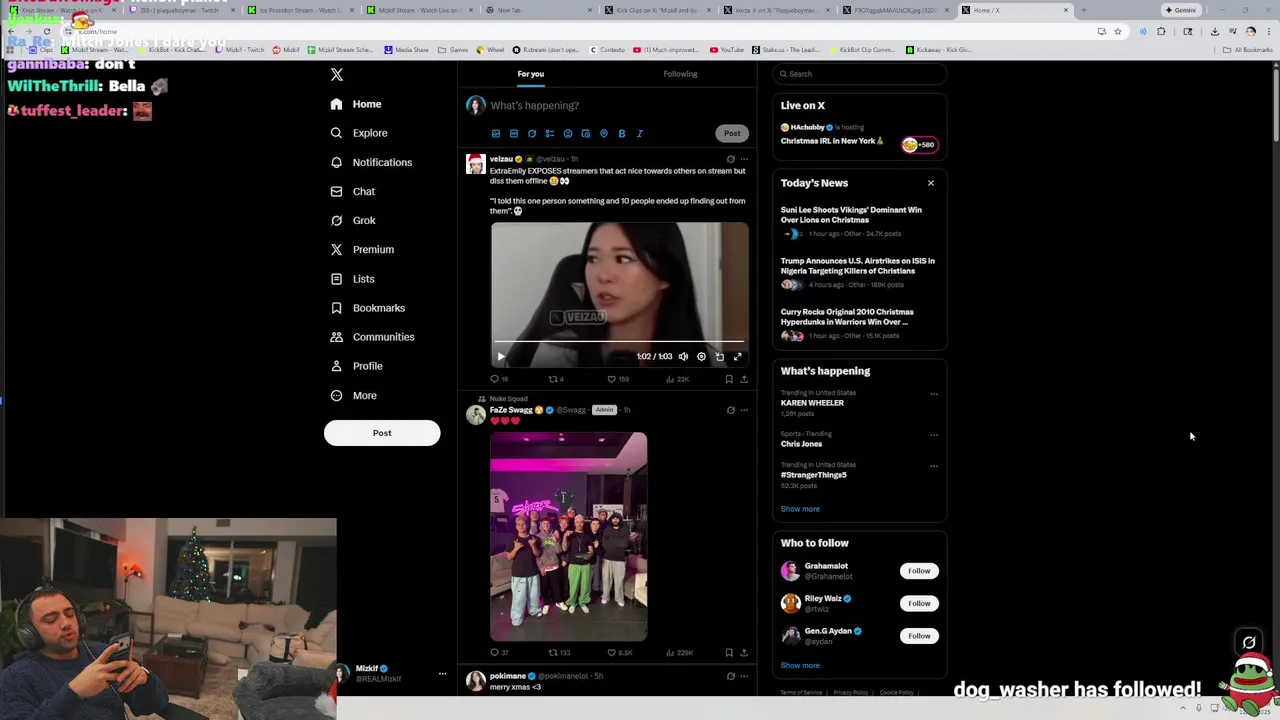Toggle bold formatting in composer

(622, 134)
